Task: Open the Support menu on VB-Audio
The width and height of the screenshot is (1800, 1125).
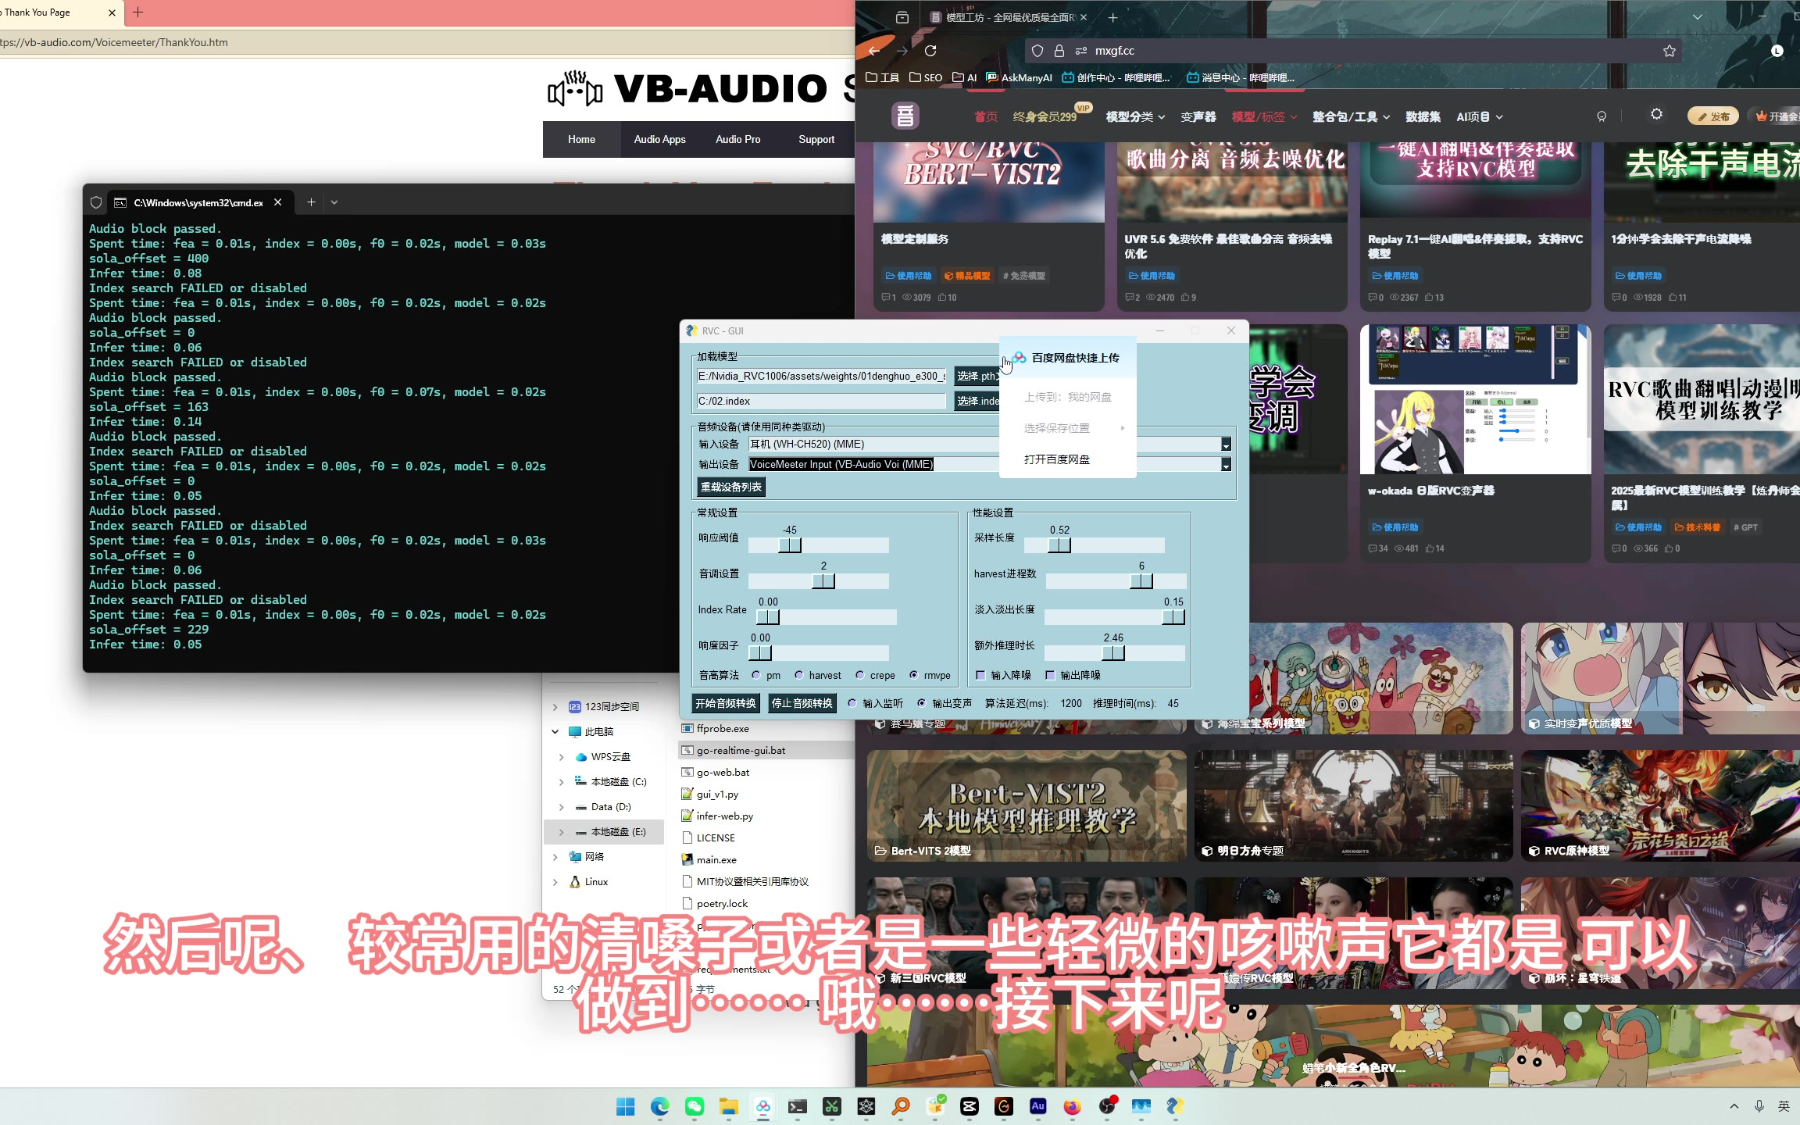Action: coord(816,139)
